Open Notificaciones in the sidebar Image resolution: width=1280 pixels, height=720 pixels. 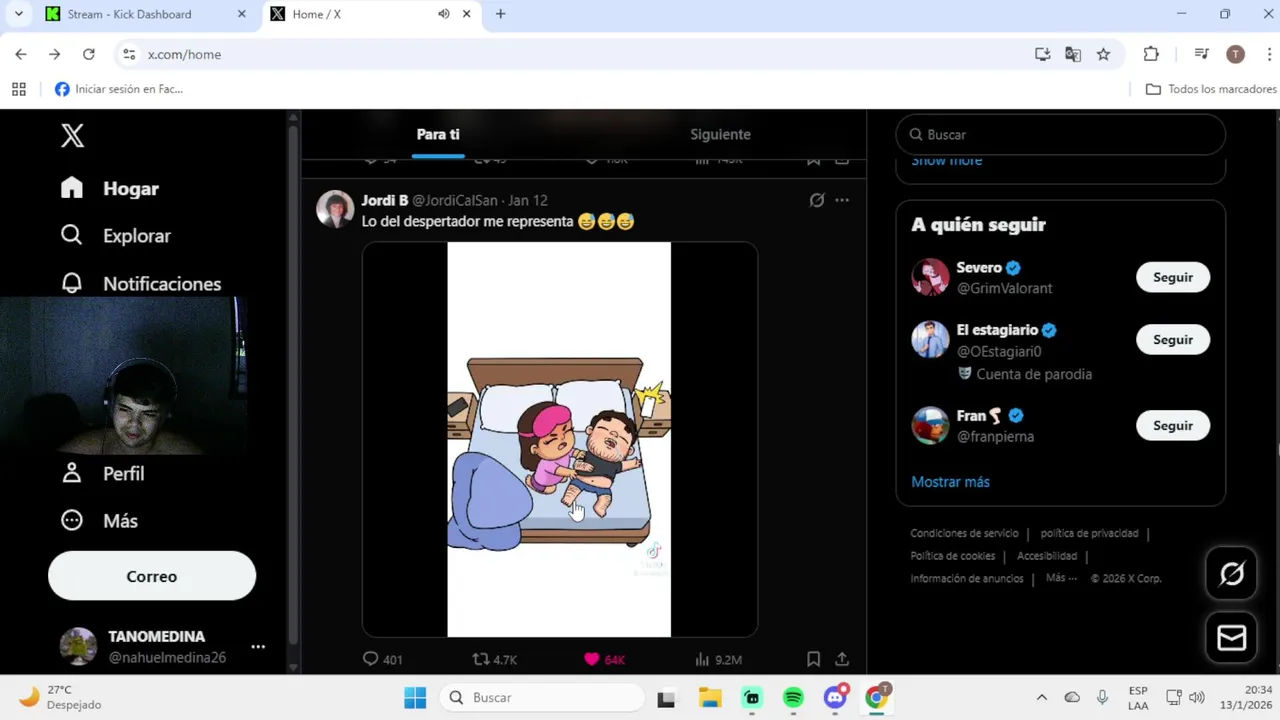(141, 284)
